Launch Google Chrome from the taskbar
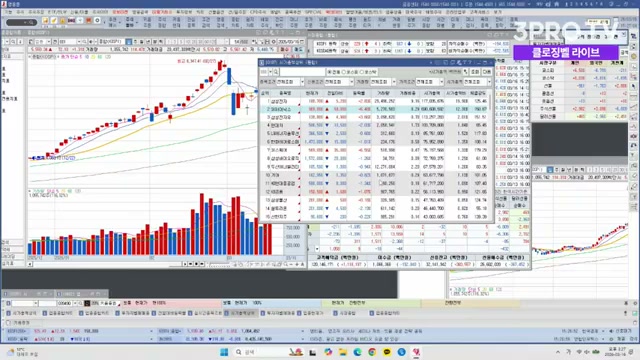The width and height of the screenshot is (640, 360). 372,352
